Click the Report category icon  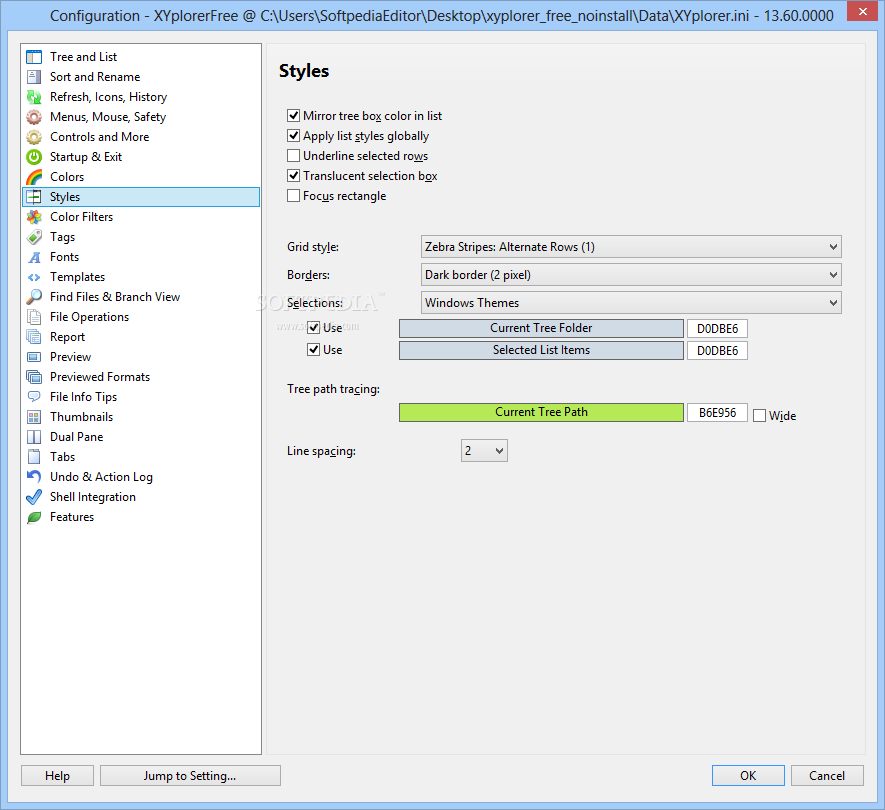coord(34,337)
